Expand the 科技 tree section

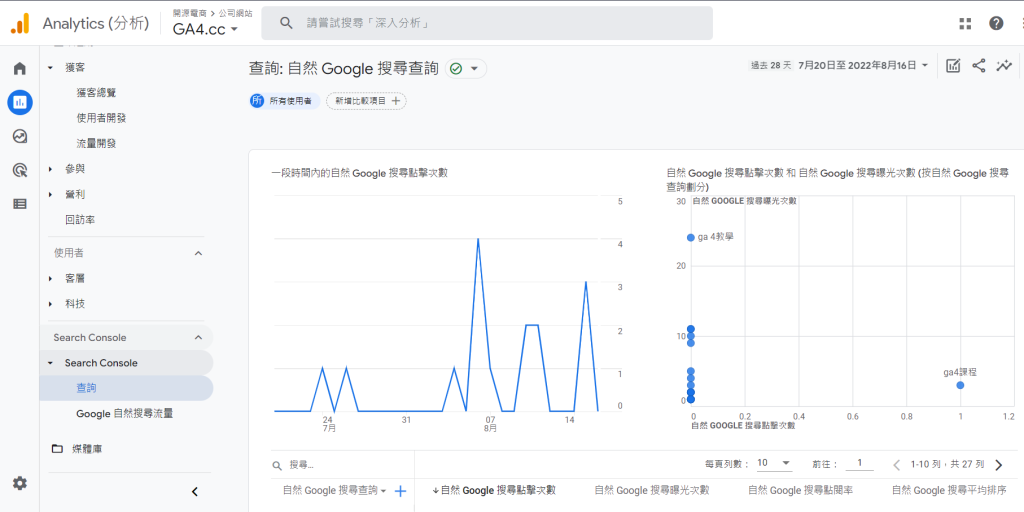tap(51, 304)
